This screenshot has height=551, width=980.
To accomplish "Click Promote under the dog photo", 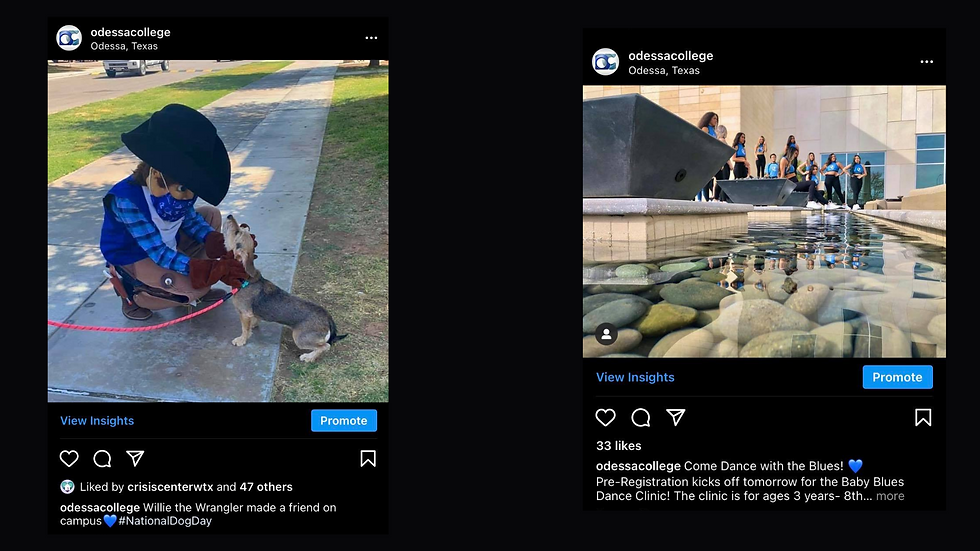I will point(344,420).
